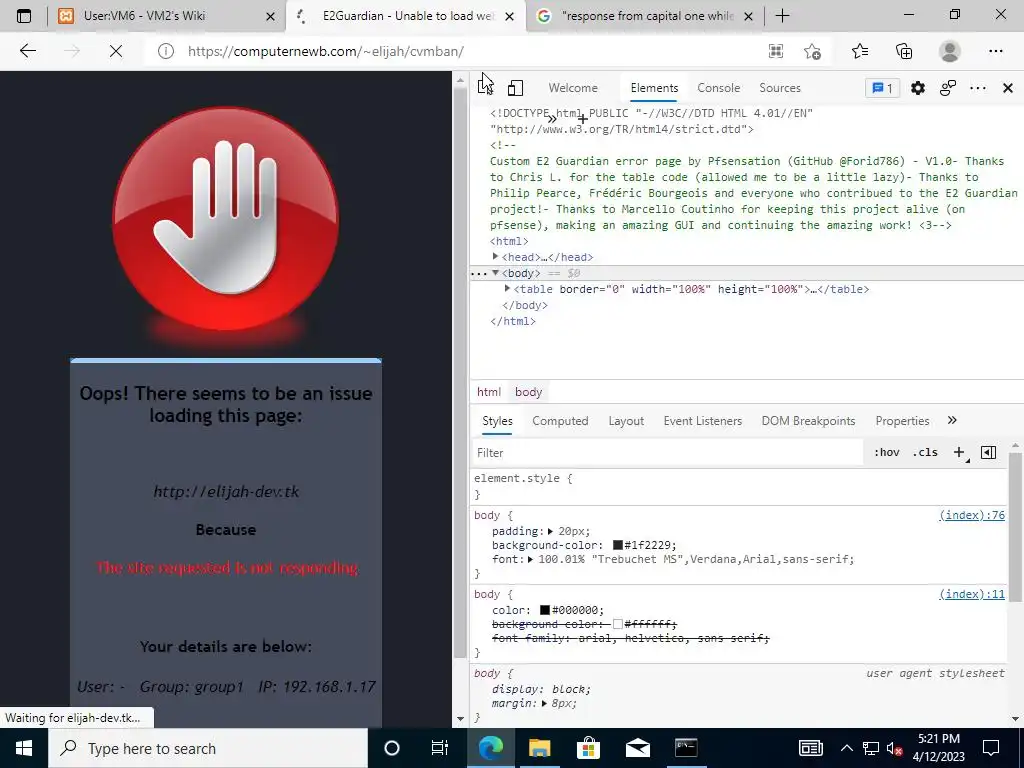The image size is (1024, 768).
Task: Toggle the .cls class editor
Action: [925, 452]
